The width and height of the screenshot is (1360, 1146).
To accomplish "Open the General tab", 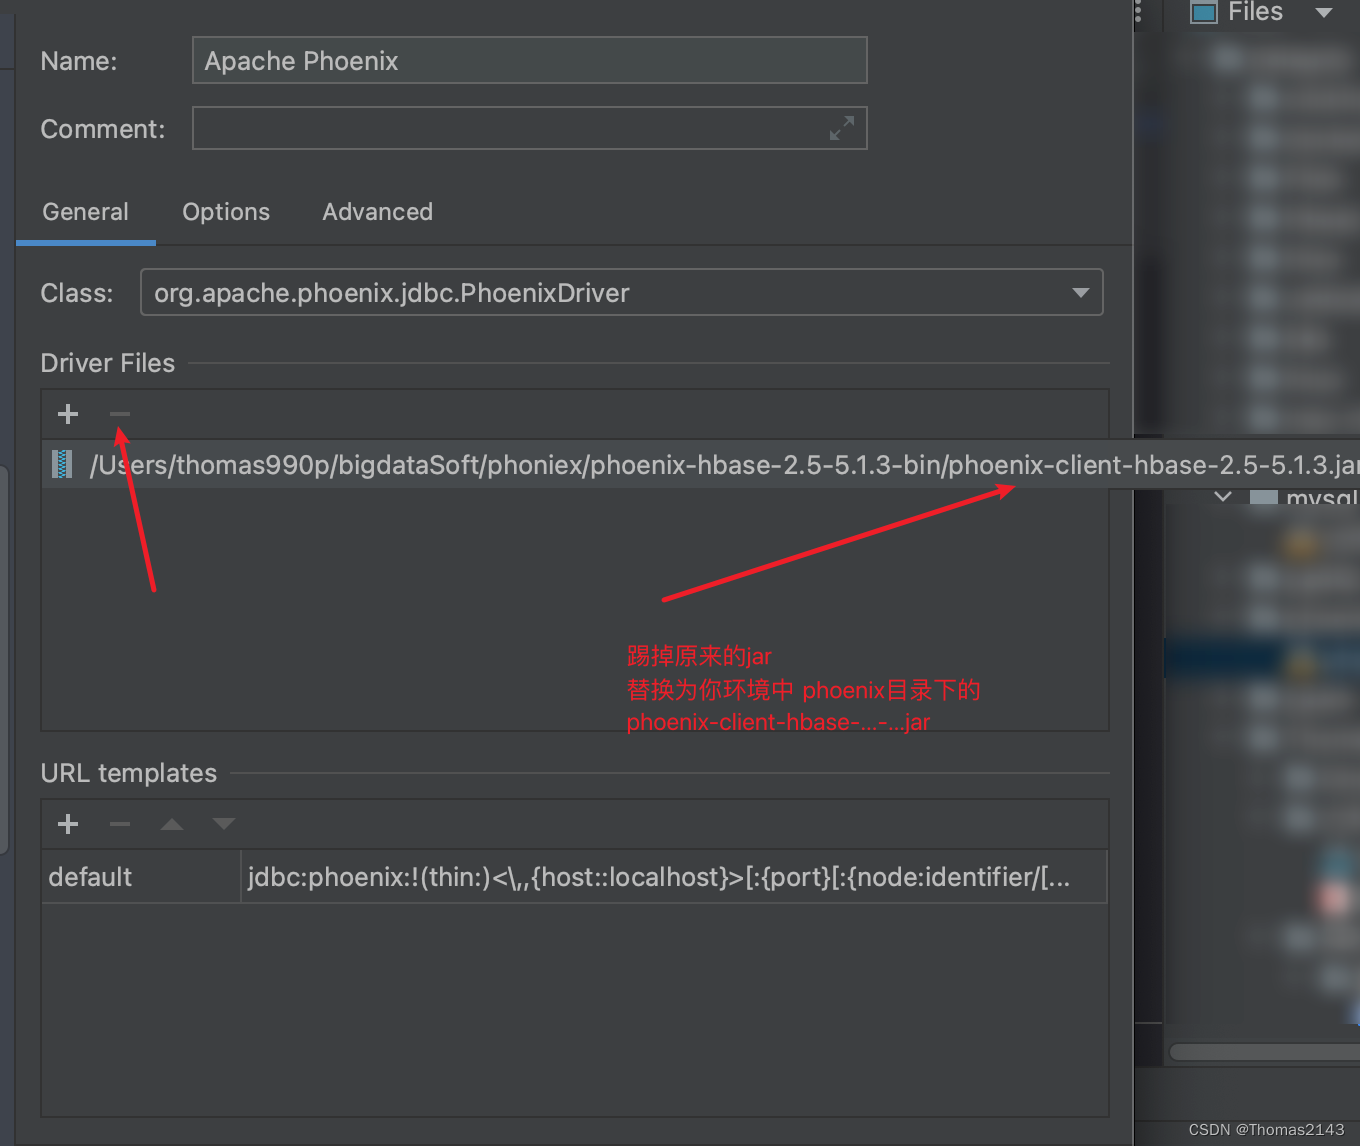I will 85,212.
